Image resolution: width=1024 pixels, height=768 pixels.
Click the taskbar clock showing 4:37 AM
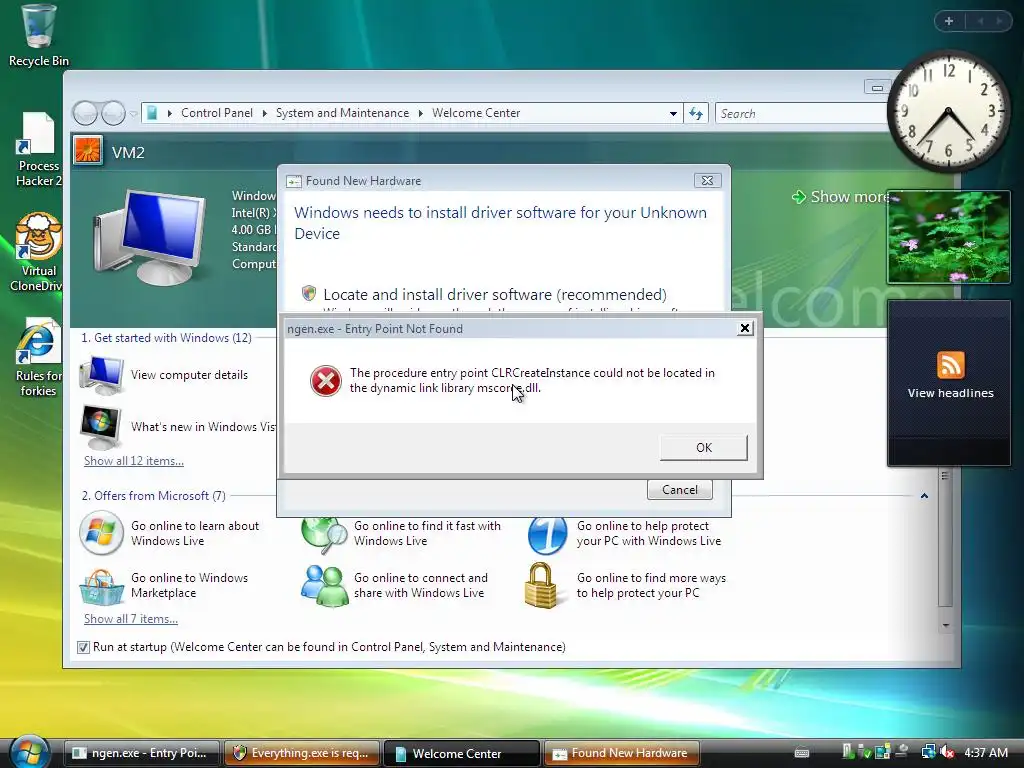click(986, 752)
